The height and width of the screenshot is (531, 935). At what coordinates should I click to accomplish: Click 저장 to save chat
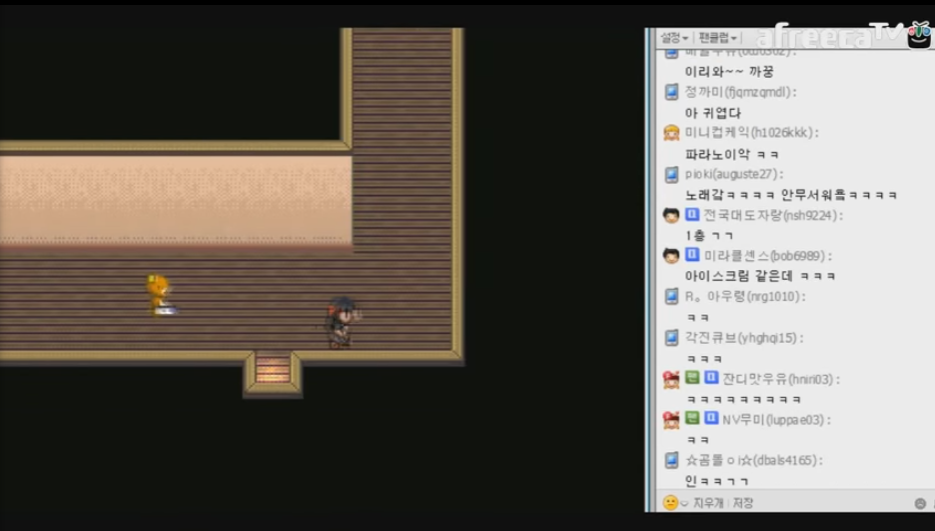point(743,503)
